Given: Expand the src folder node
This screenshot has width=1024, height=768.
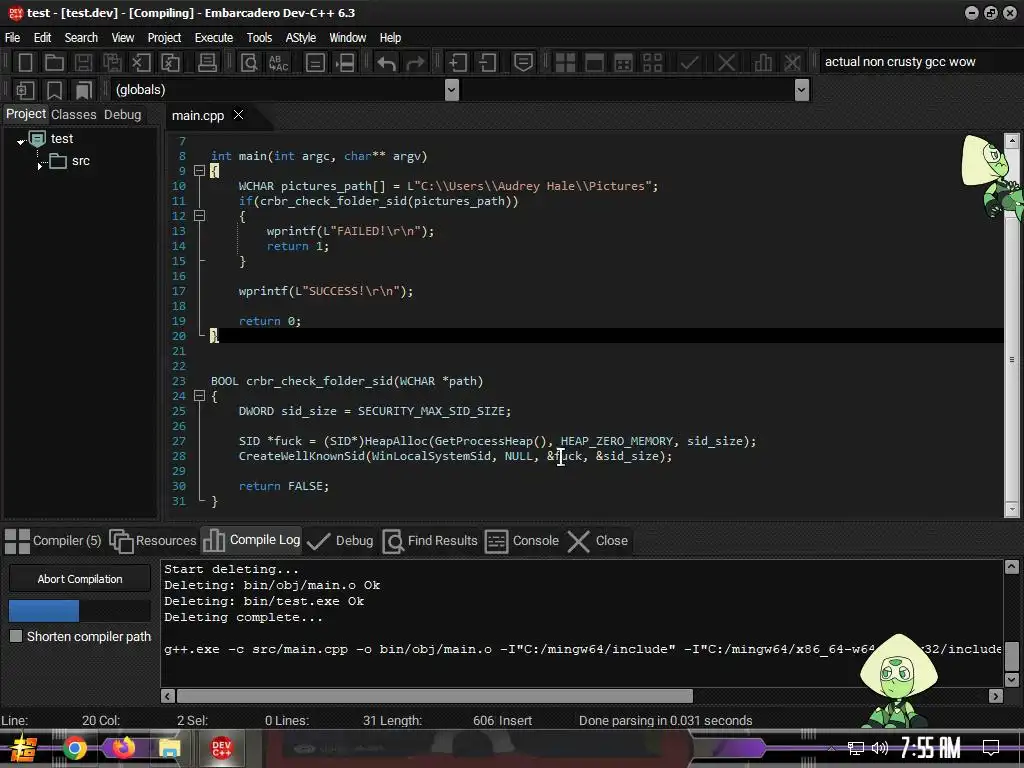Looking at the screenshot, I should (x=40, y=166).
